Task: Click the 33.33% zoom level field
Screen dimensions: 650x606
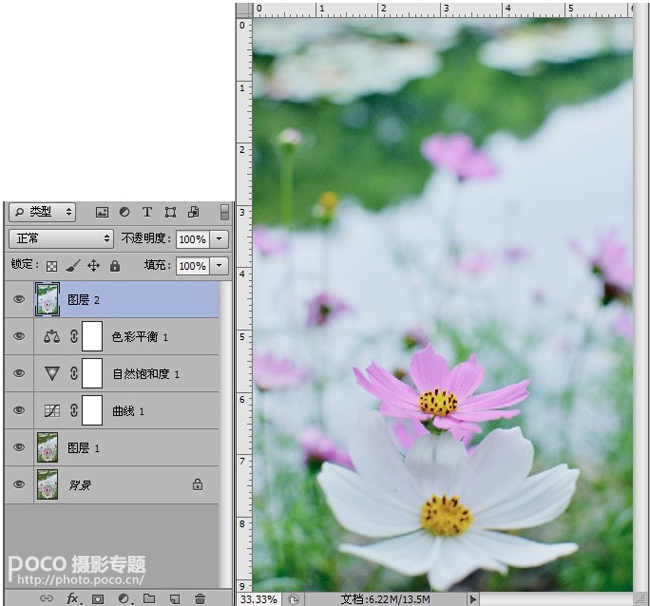Action: click(x=259, y=599)
